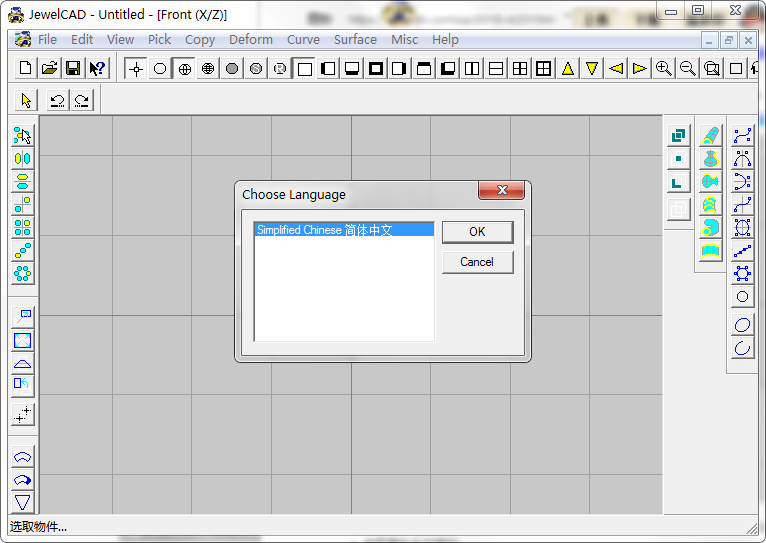Click the blue curved arrow icon at left

click(22, 480)
